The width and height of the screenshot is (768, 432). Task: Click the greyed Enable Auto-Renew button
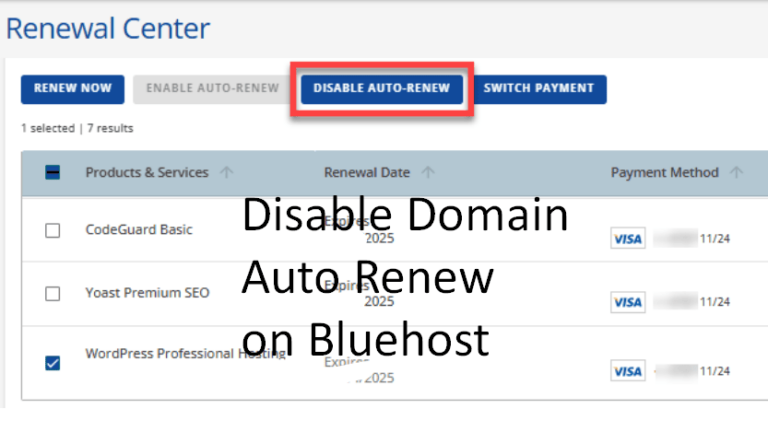click(x=212, y=89)
